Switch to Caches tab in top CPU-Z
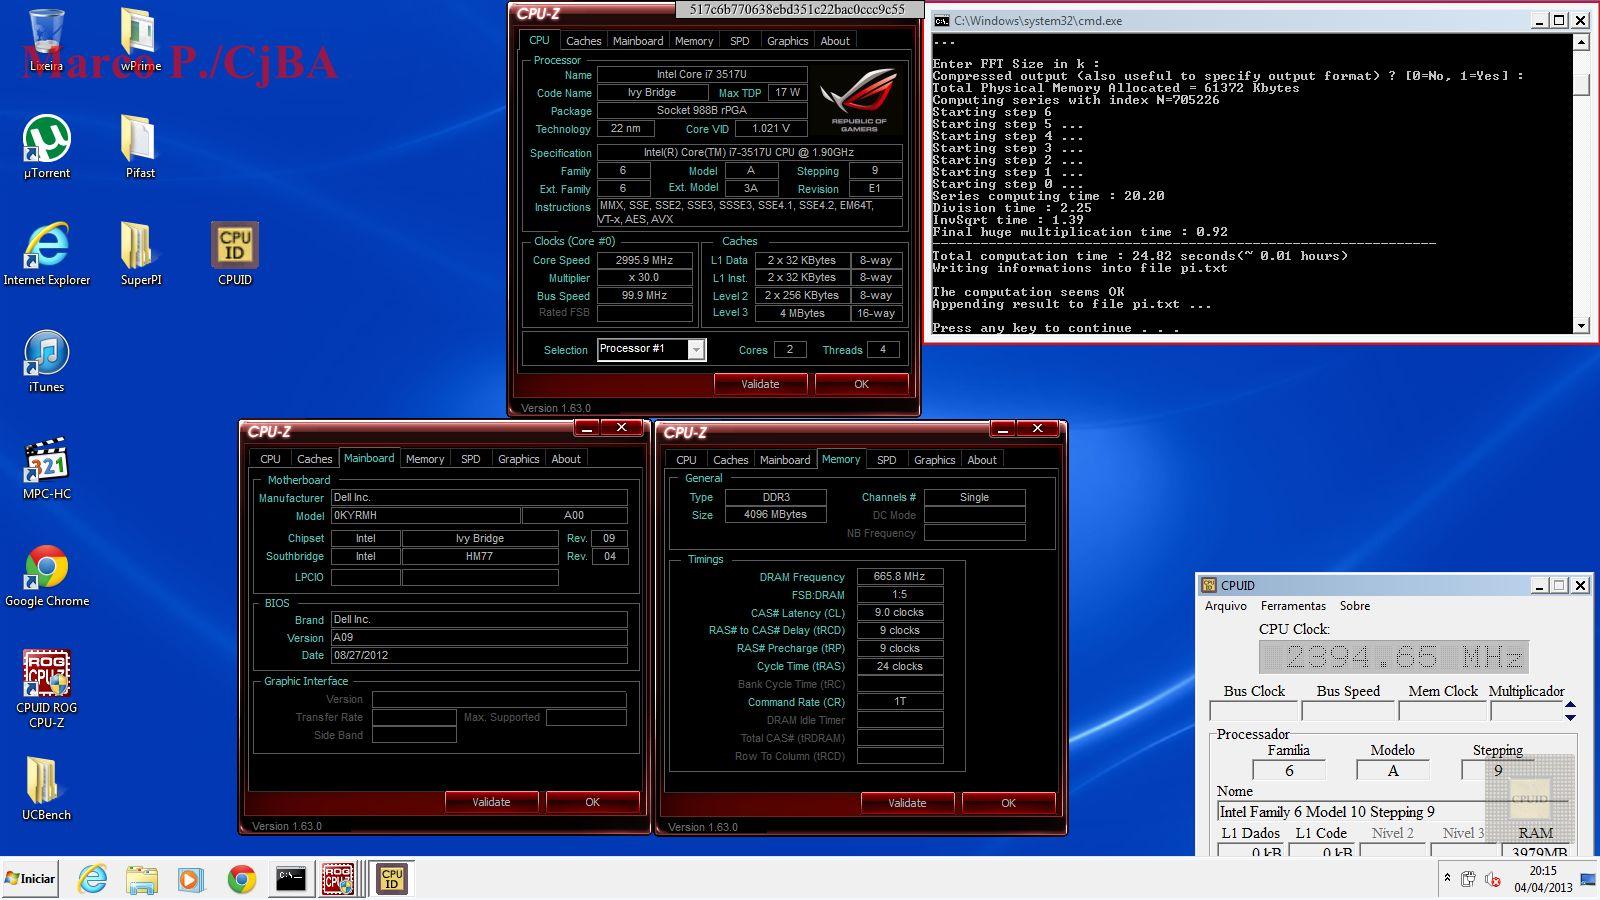 tap(583, 41)
